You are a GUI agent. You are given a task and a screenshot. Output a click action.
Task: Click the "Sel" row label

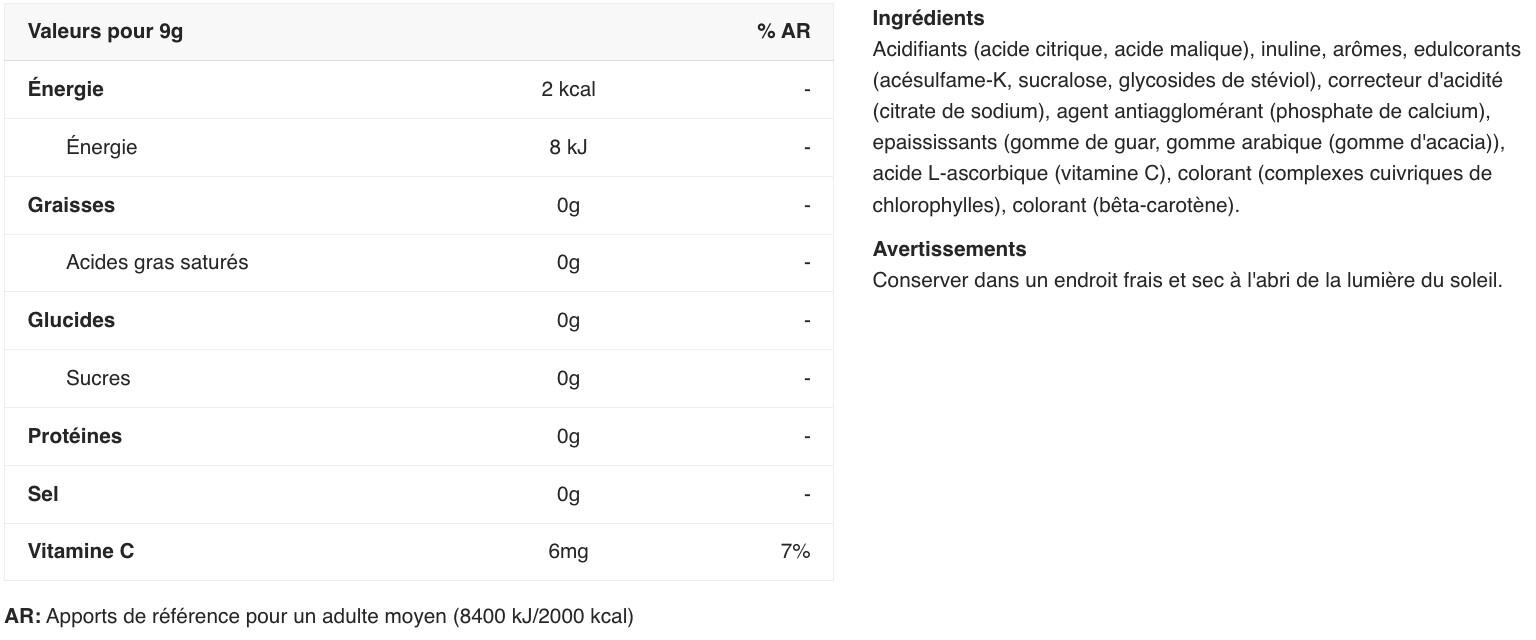tap(43, 494)
